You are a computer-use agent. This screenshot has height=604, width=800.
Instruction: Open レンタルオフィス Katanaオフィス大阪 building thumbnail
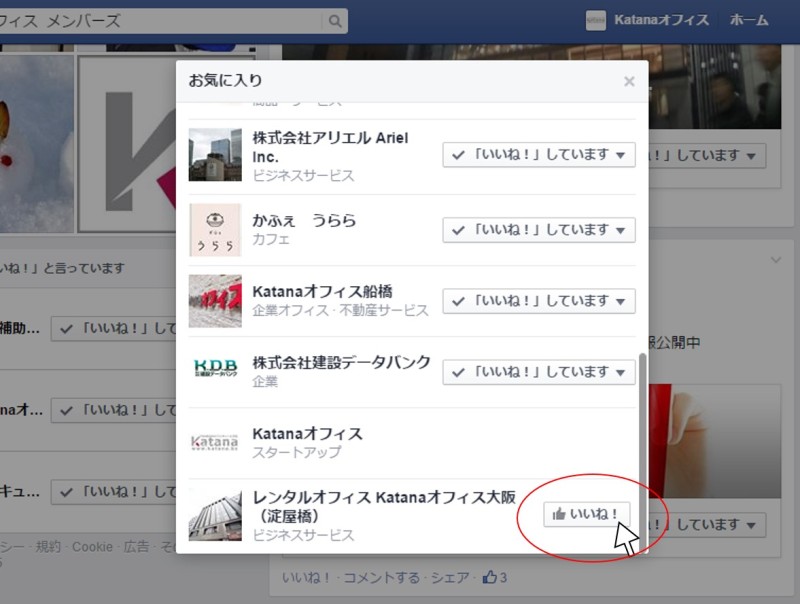coord(215,515)
